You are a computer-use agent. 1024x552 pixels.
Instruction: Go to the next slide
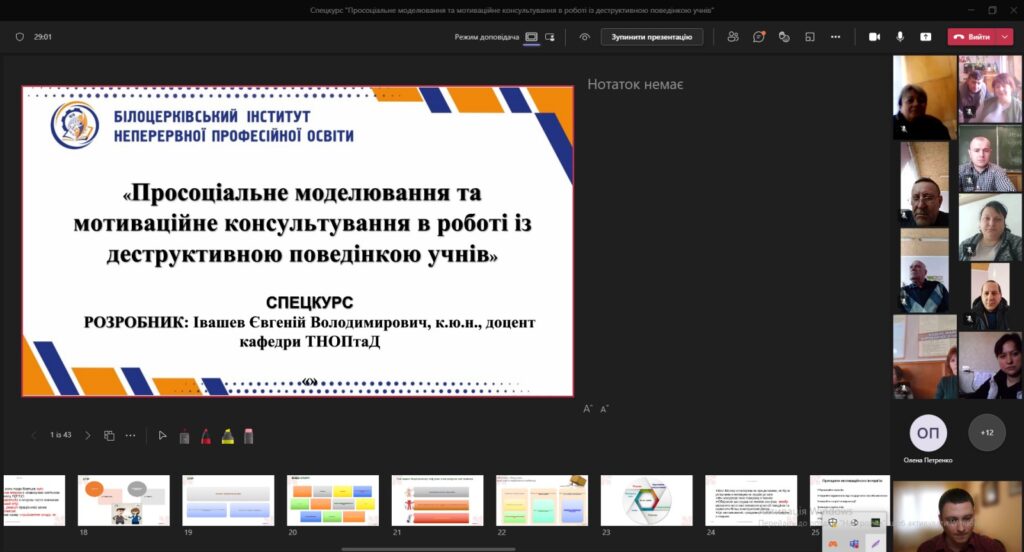[87, 436]
